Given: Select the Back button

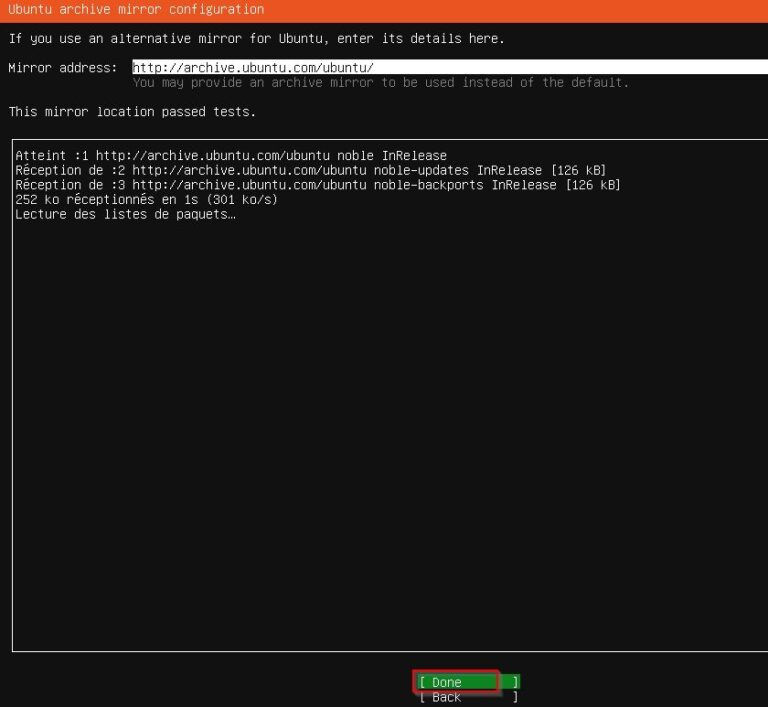Looking at the screenshot, I should click(x=469, y=697).
